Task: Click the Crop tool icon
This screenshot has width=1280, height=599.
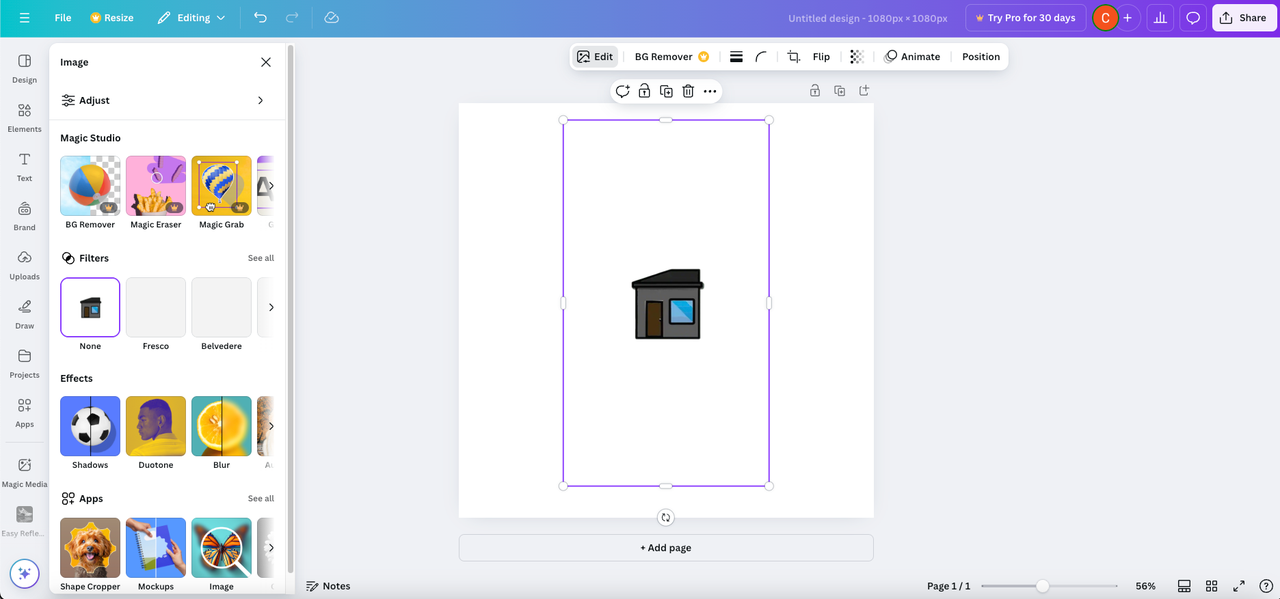Action: (x=793, y=57)
